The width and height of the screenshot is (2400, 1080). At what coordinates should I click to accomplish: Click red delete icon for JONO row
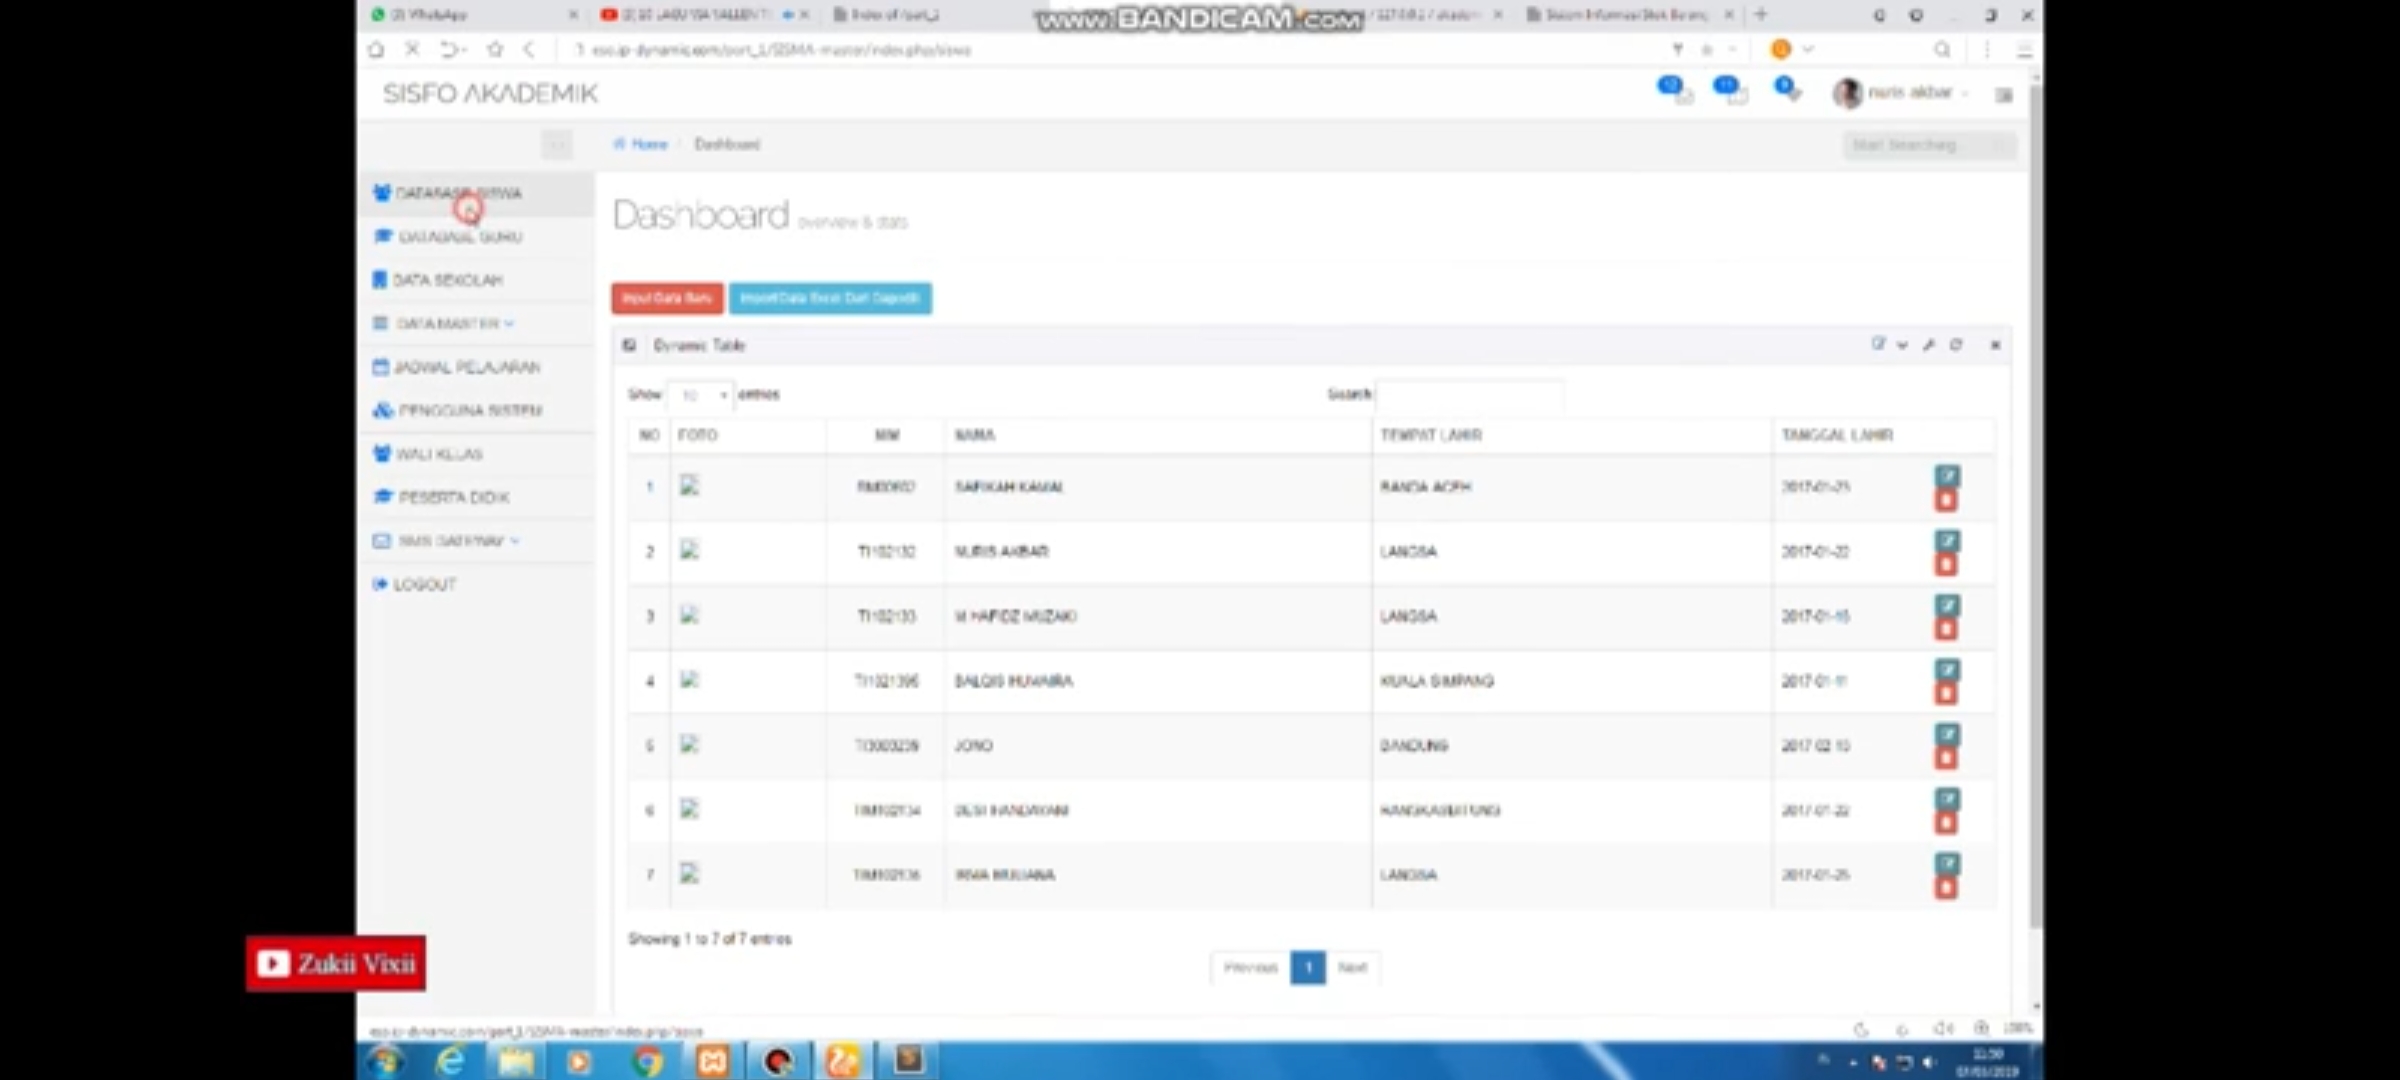point(1946,759)
